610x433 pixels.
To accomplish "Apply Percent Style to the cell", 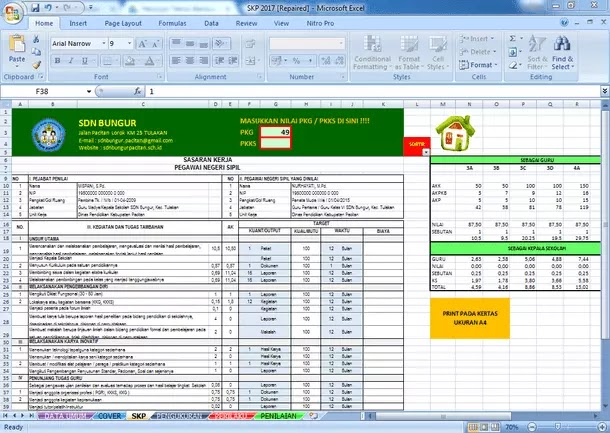I will pyautogui.click(x=296, y=61).
